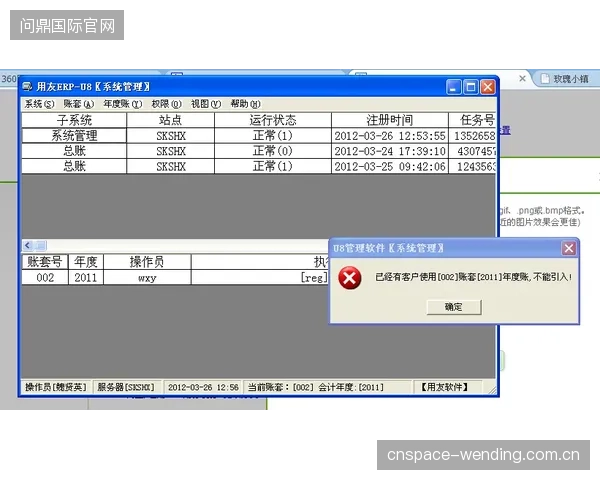Click the 子系统 column header
Viewport: 600px width, 480px height.
pos(74,120)
